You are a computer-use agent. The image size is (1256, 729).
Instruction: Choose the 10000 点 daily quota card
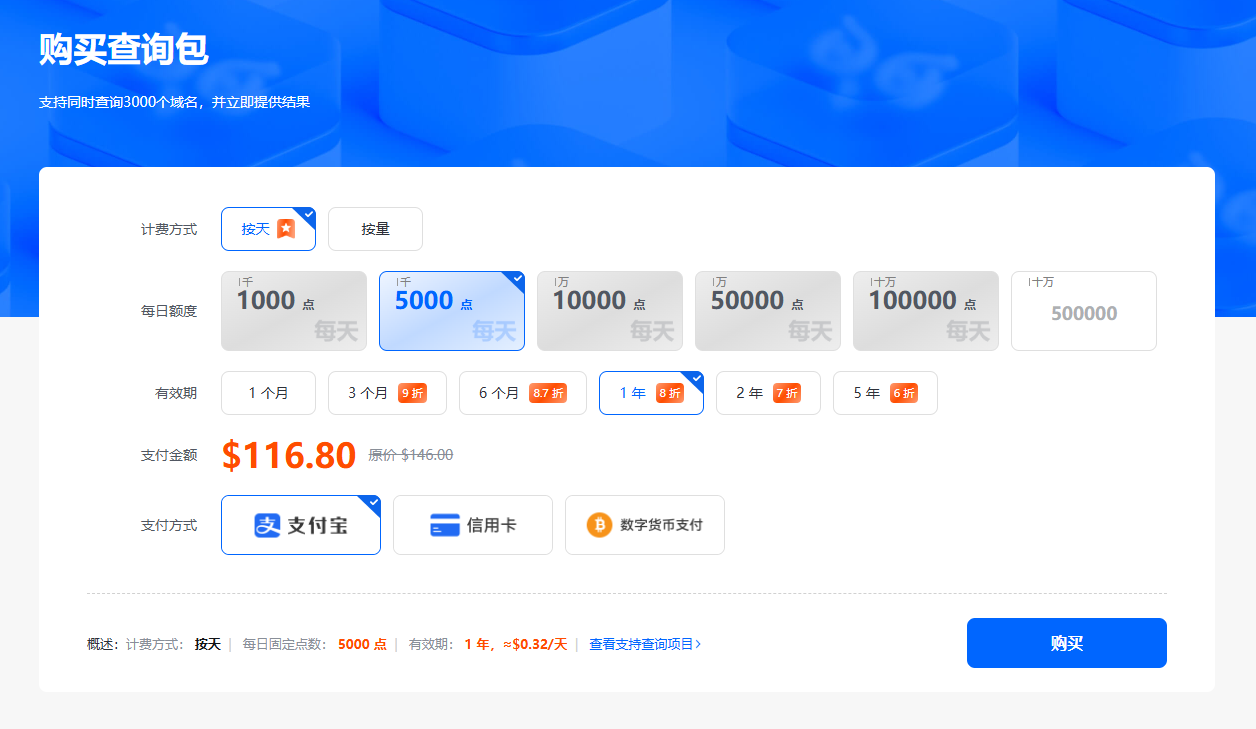(x=610, y=311)
